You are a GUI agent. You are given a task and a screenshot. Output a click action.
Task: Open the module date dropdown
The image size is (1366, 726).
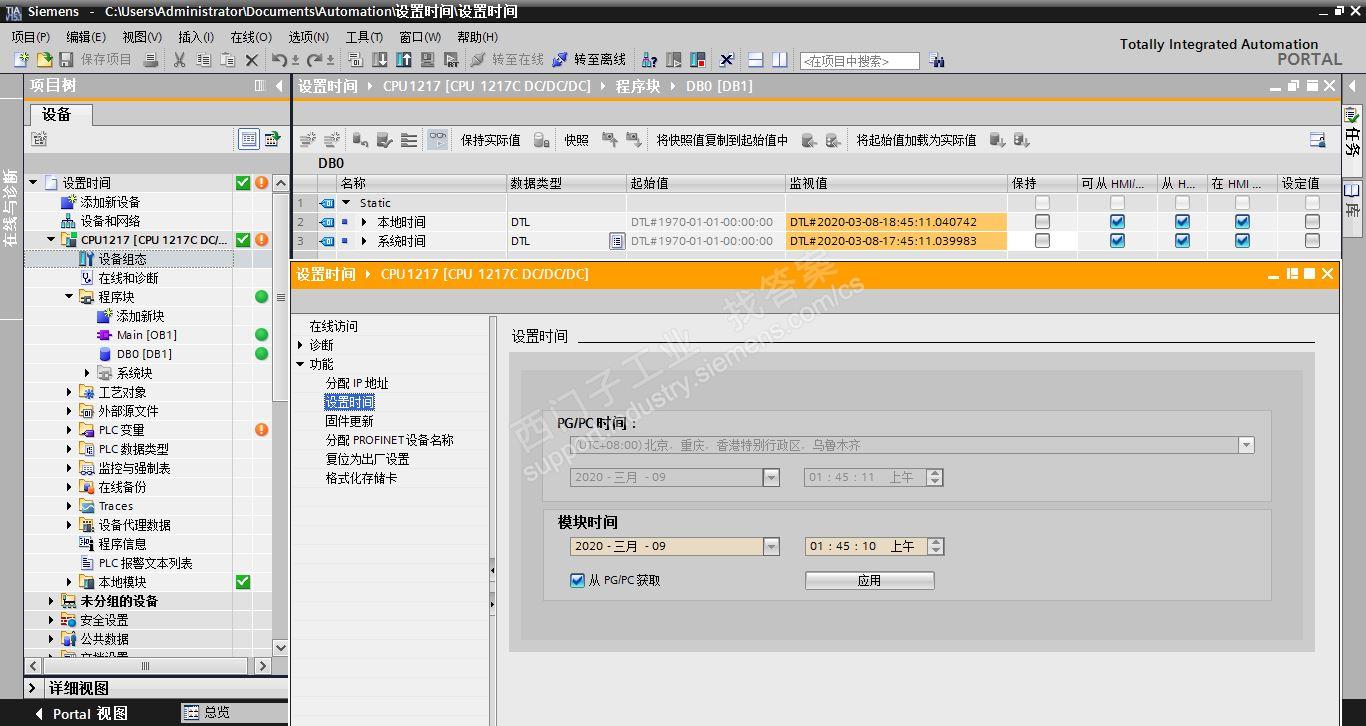(x=771, y=546)
